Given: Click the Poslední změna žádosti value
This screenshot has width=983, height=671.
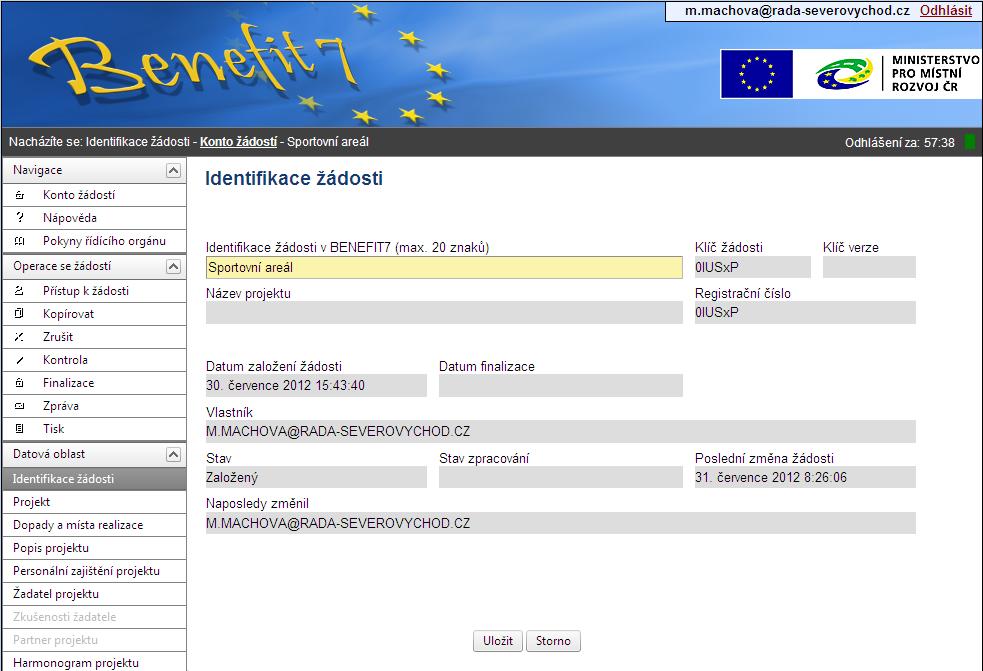Looking at the screenshot, I should tap(805, 478).
